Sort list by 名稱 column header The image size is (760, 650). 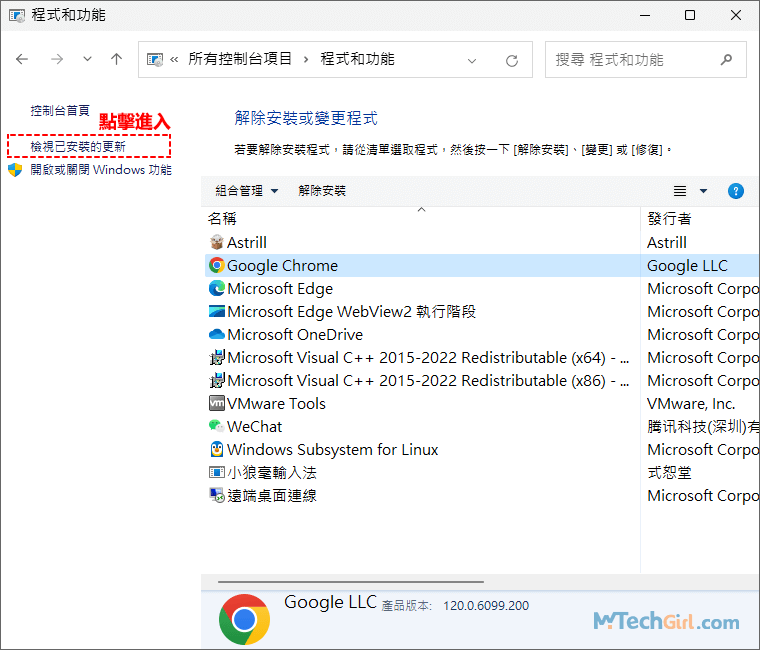pyautogui.click(x=222, y=218)
